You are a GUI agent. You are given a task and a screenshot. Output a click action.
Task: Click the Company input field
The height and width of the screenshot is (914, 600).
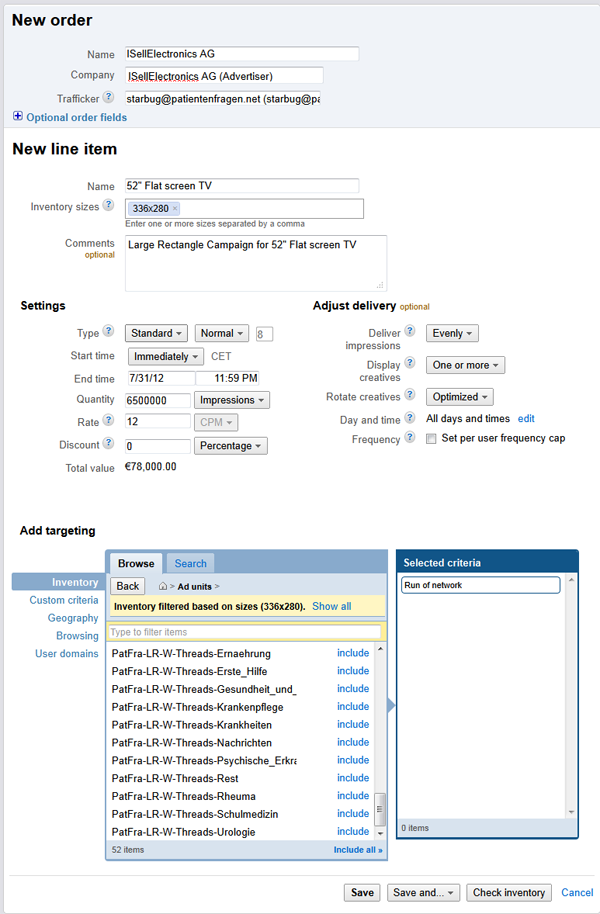[x=224, y=76]
